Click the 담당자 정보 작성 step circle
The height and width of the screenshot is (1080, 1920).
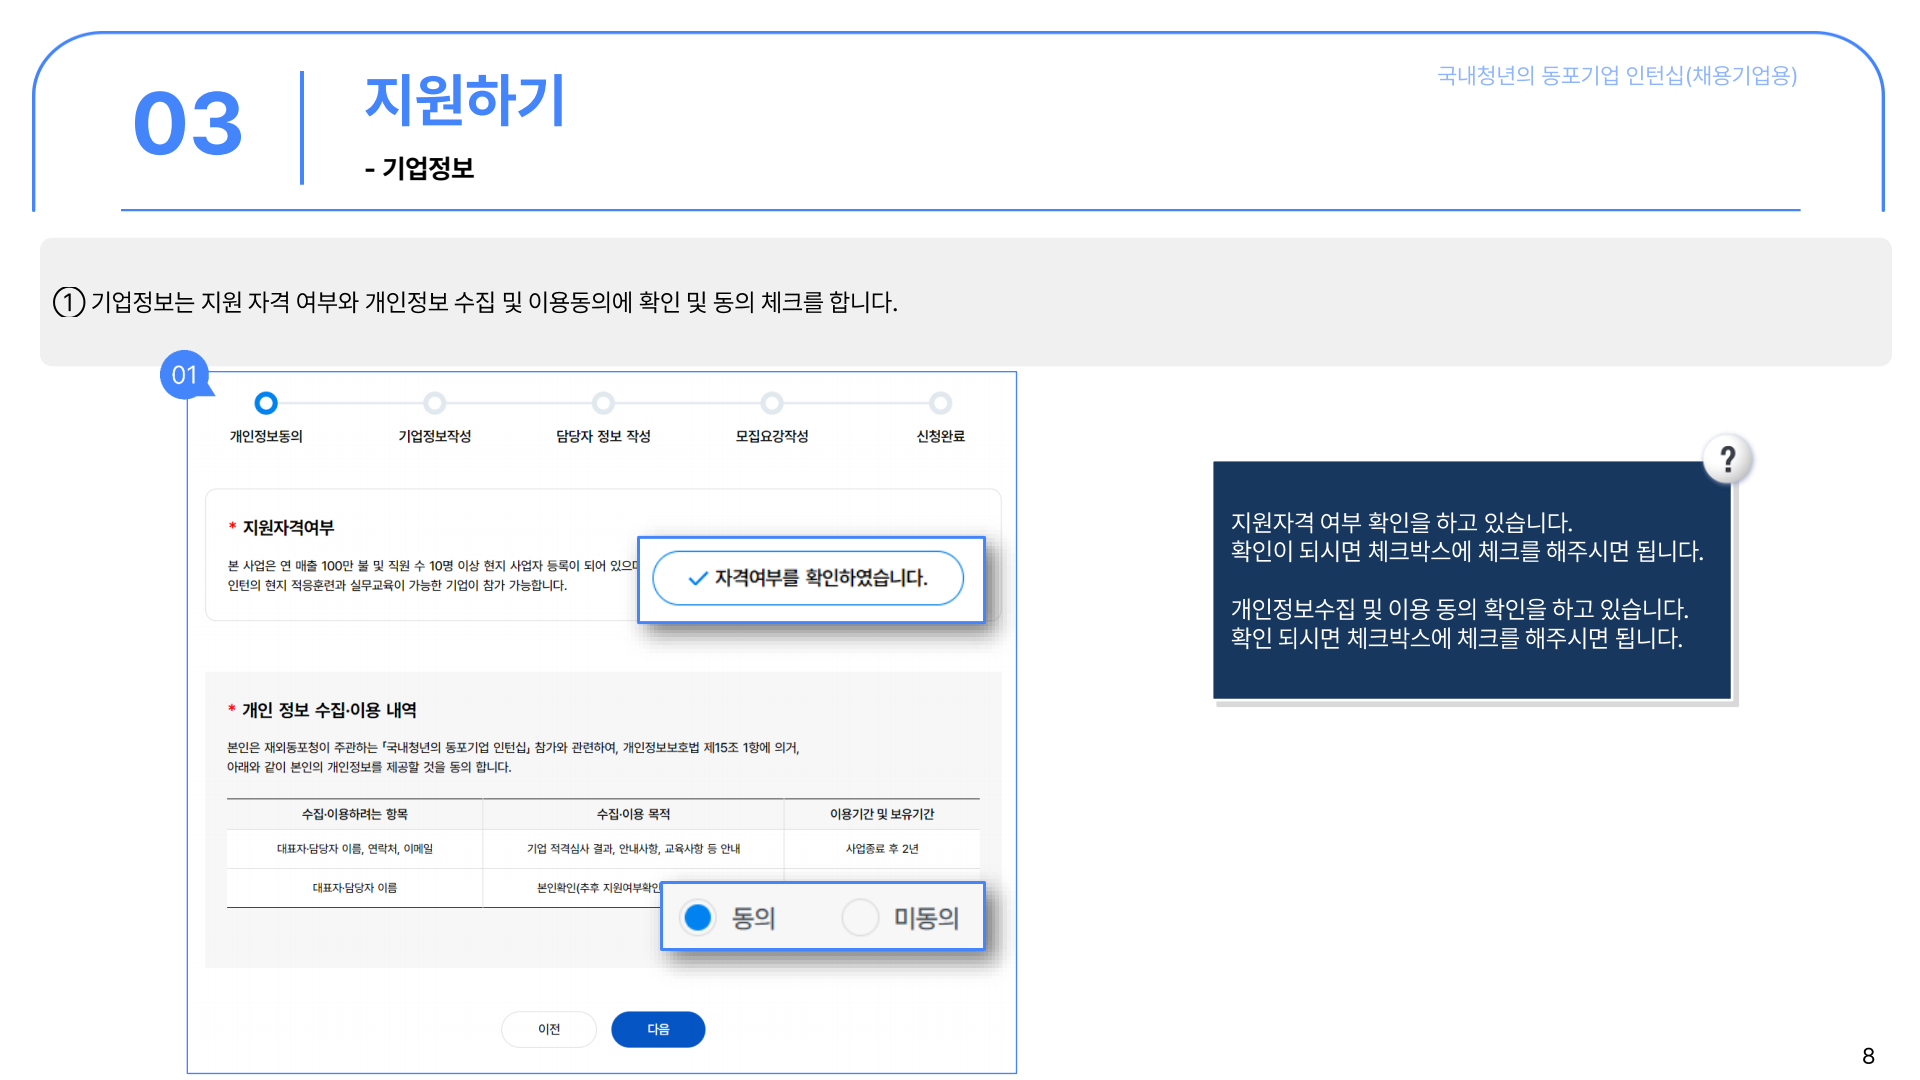coord(603,403)
